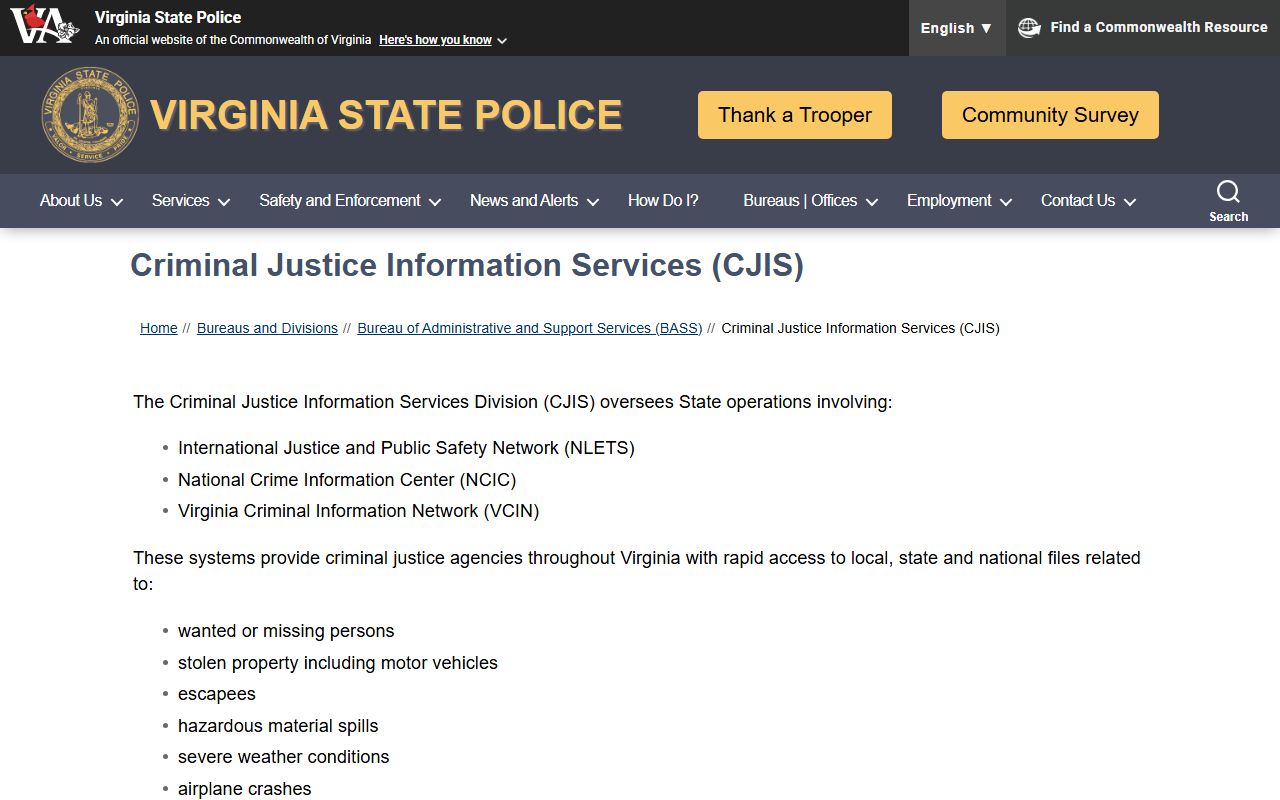
Task: Click the Criminal Justice Information Services heading
Action: pos(467,265)
